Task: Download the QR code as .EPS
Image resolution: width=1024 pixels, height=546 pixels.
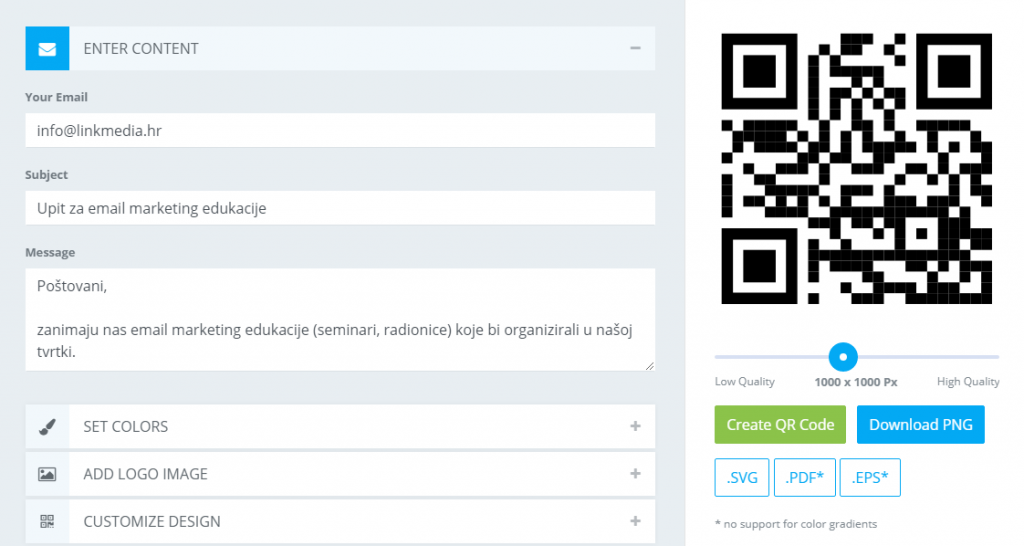Action: [870, 478]
